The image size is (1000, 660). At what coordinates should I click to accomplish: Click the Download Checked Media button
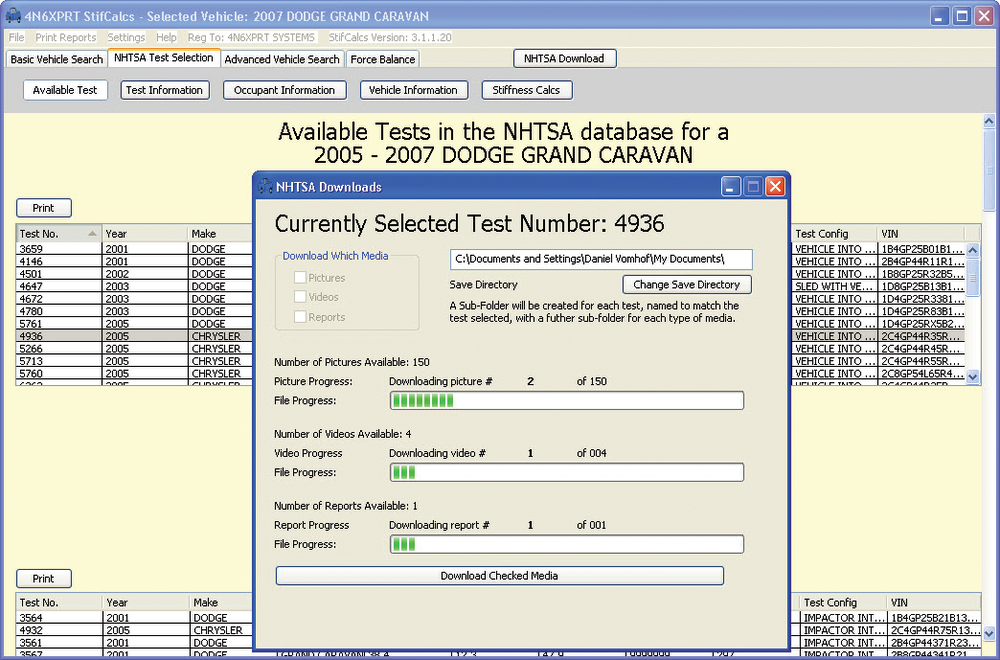coord(499,575)
